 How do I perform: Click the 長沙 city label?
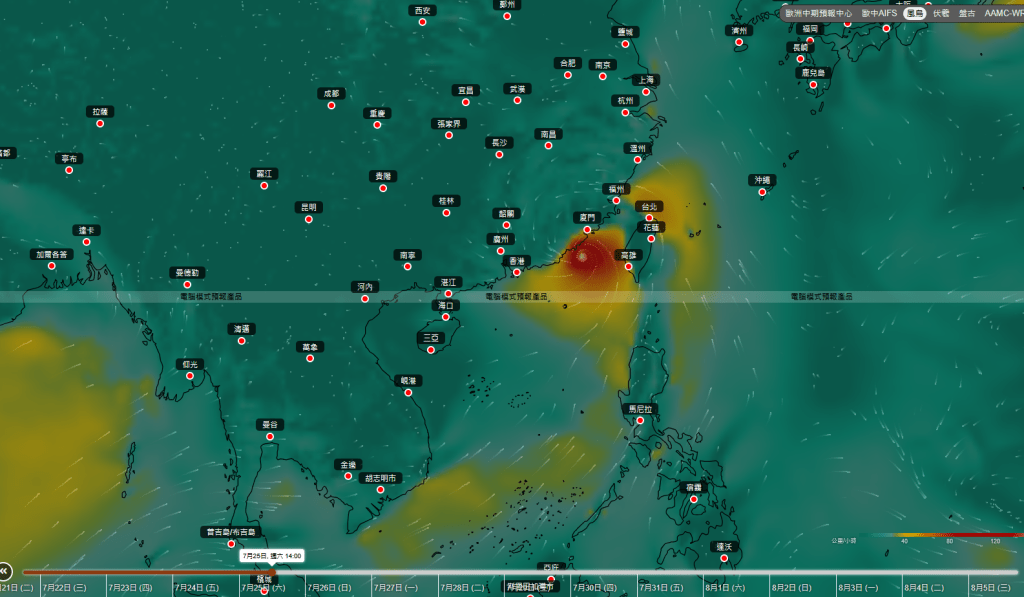click(499, 142)
